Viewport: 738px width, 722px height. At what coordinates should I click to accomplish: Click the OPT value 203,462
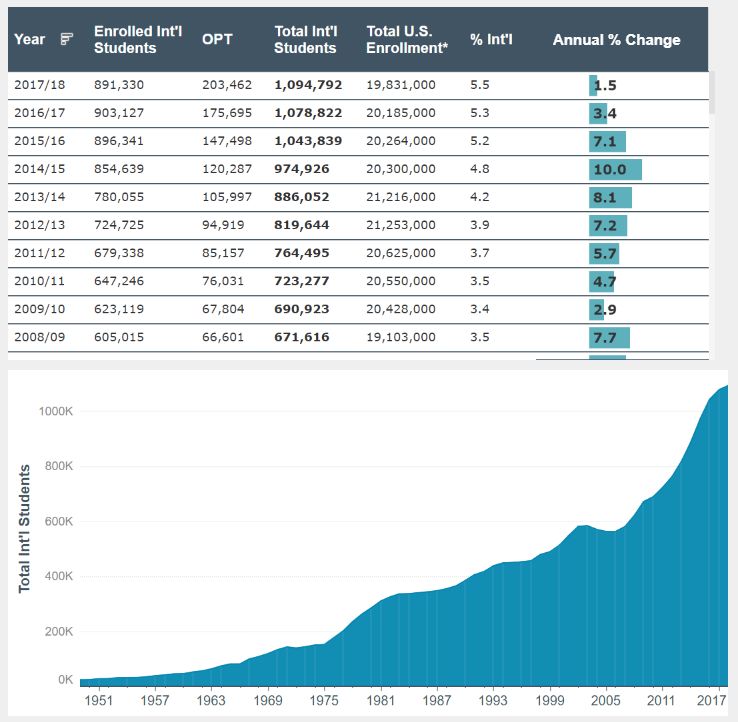click(x=227, y=85)
